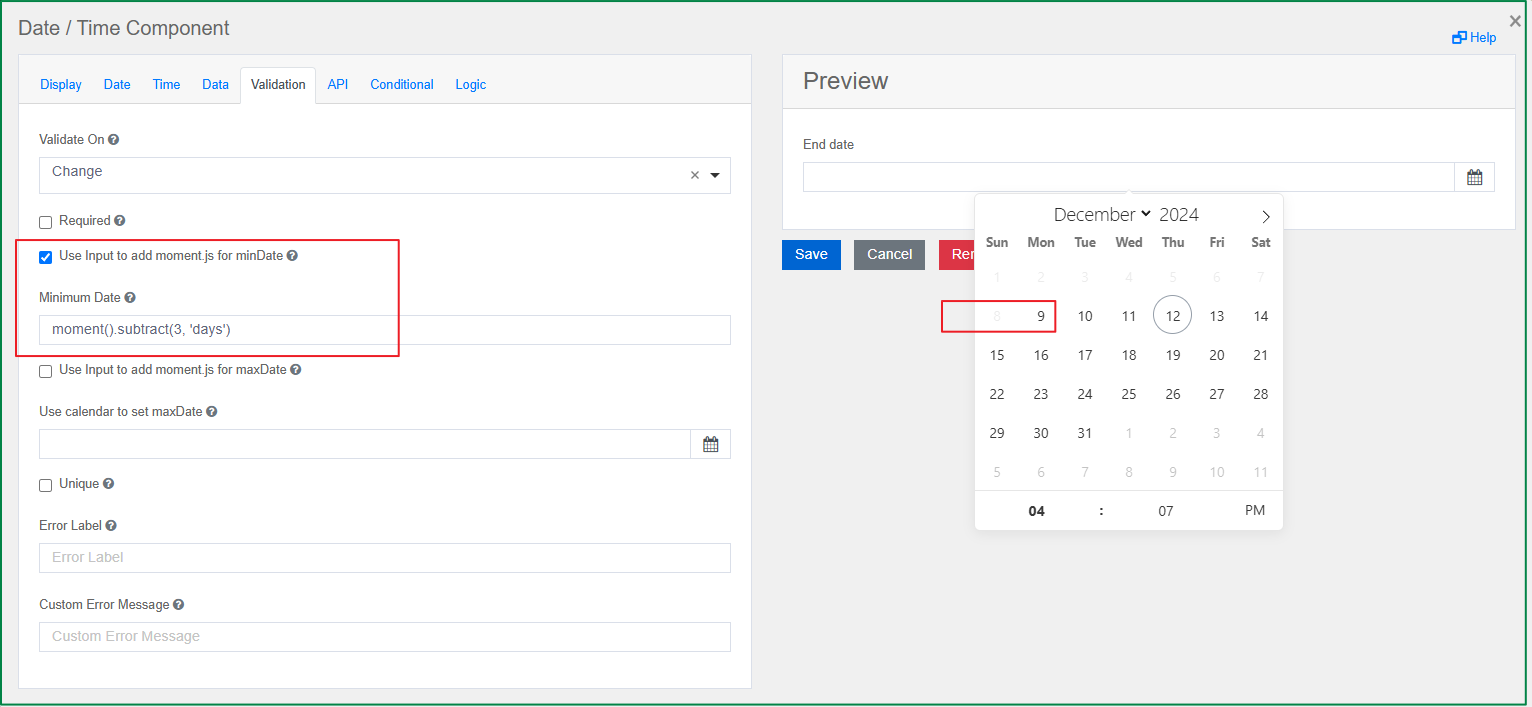
Task: Select December 30 in calendar
Action: (1041, 433)
